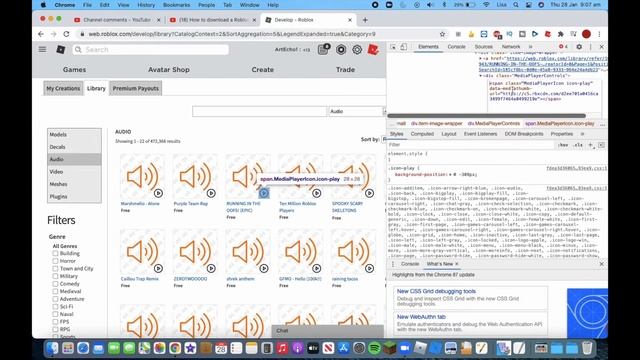Open the Audio category dropdown
This screenshot has width=640, height=360.
[x=357, y=111]
